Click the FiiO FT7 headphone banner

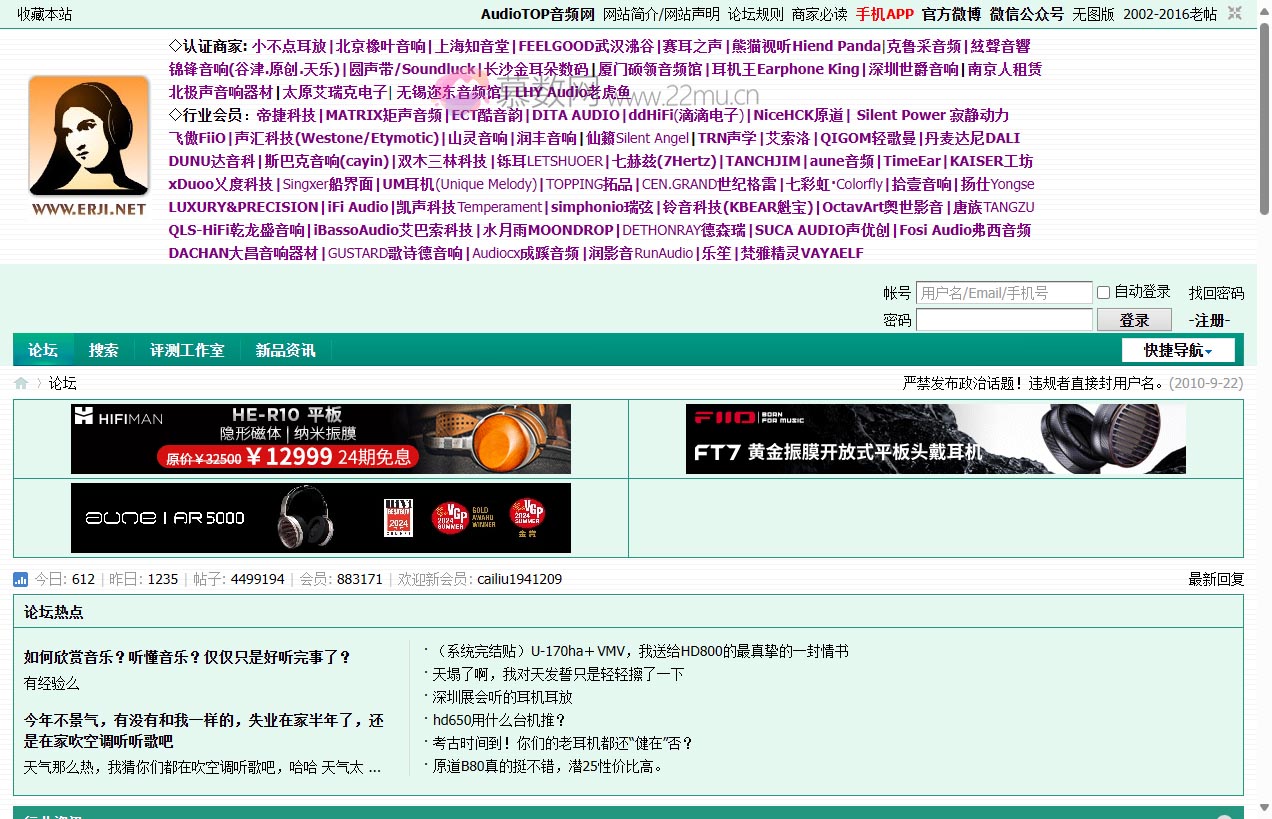point(935,438)
